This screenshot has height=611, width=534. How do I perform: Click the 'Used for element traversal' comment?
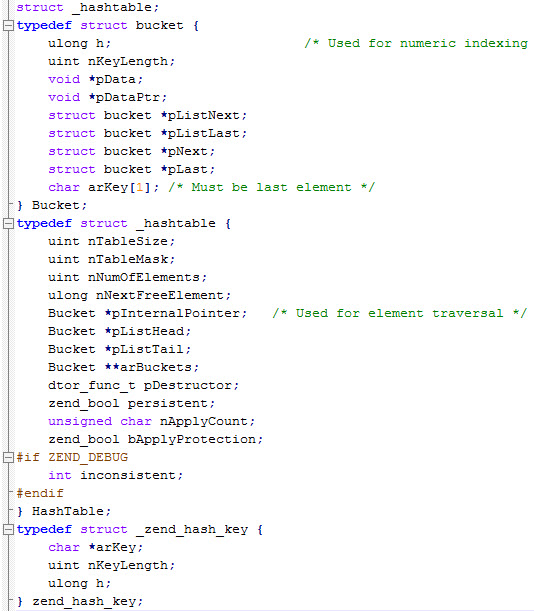tap(400, 313)
